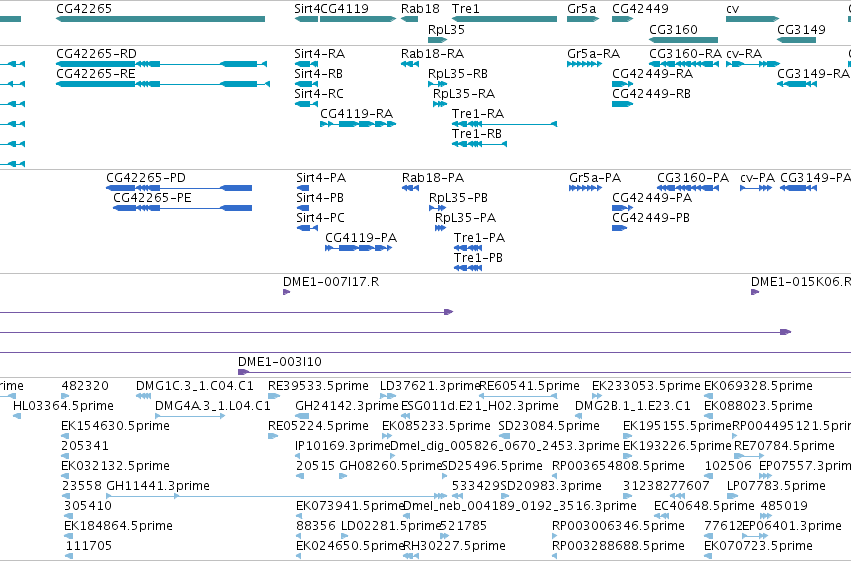This screenshot has width=851, height=561.
Task: Select the DME1-003I10 clone
Action: [x=544, y=372]
